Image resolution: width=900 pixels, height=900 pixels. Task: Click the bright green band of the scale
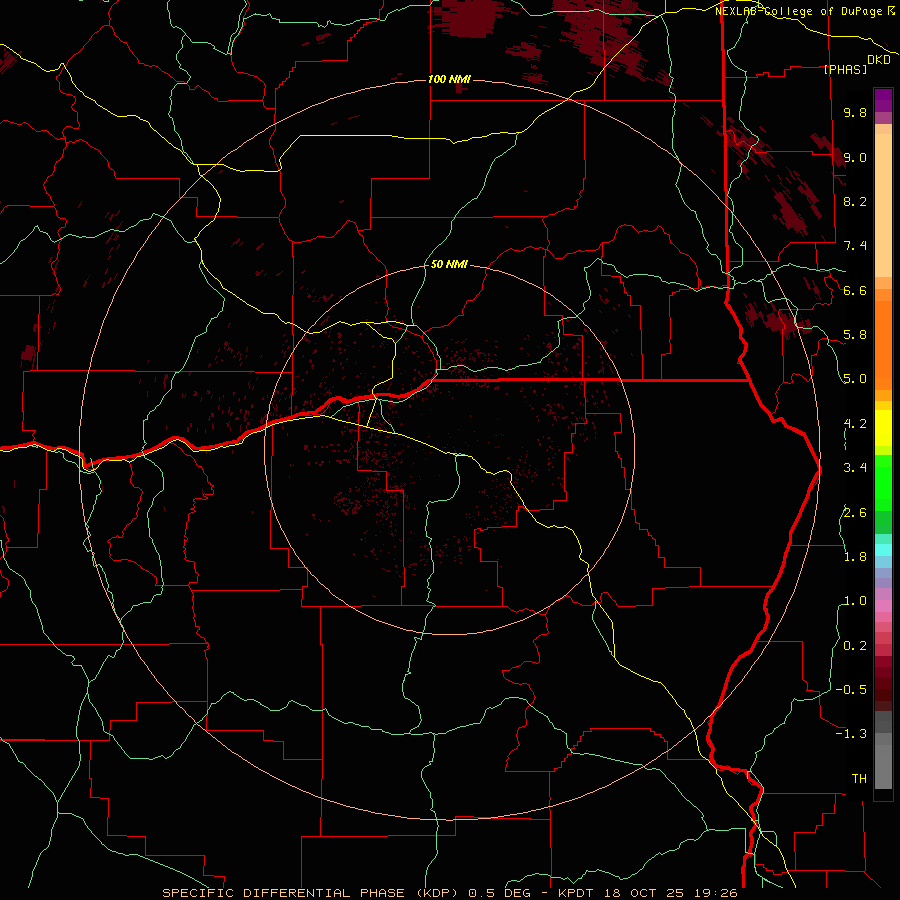click(x=883, y=482)
